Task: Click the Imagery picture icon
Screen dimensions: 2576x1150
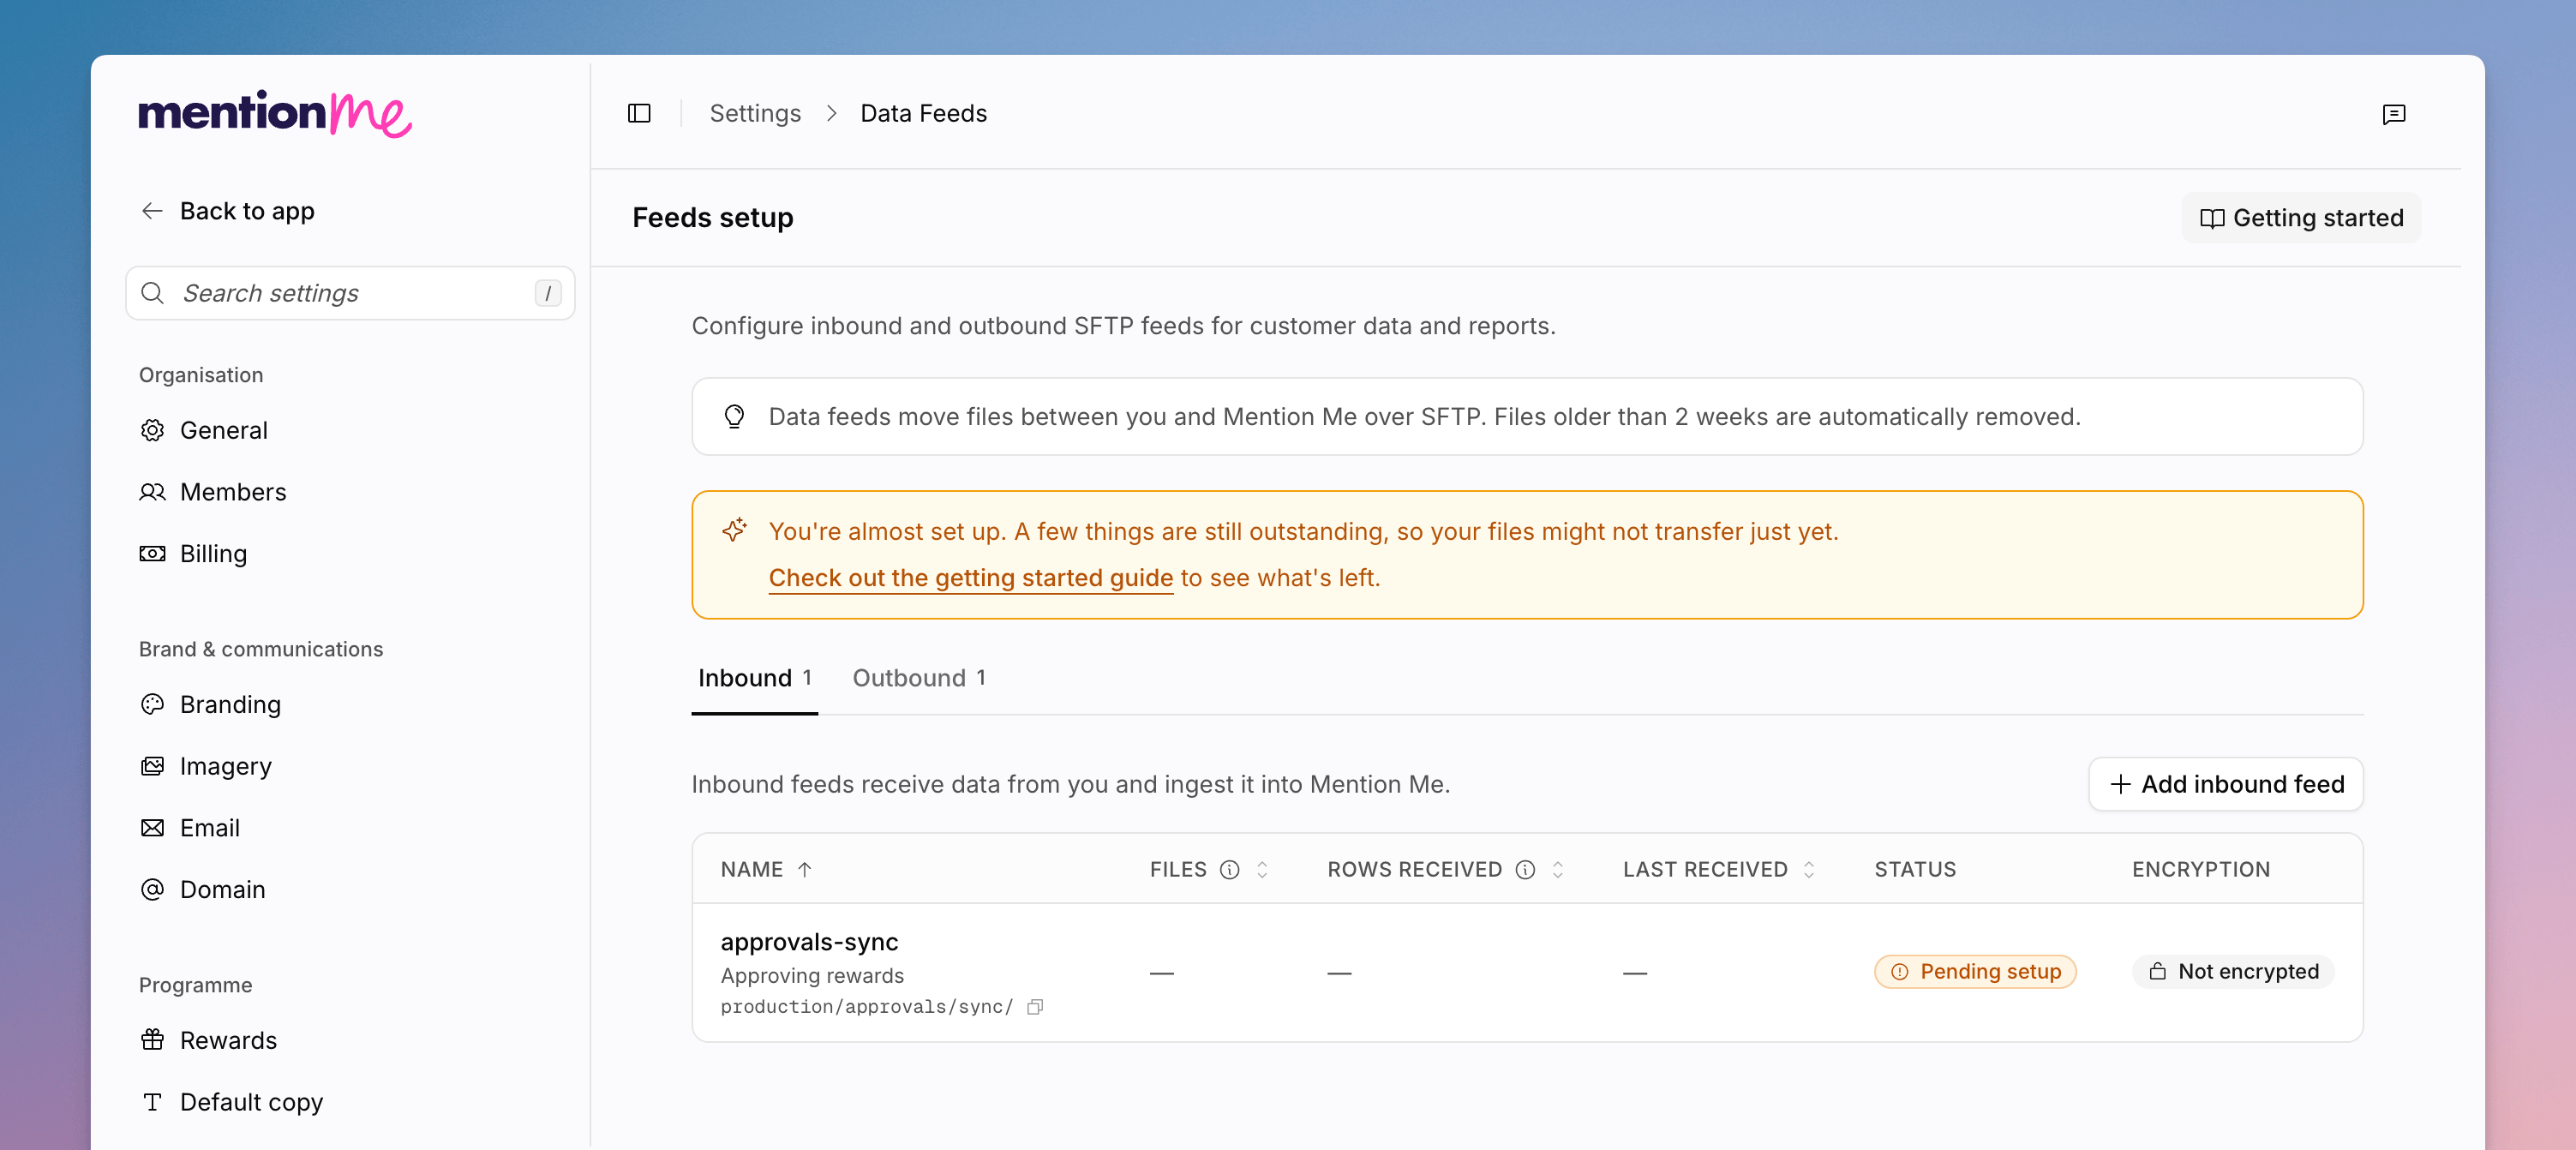Action: [152, 766]
